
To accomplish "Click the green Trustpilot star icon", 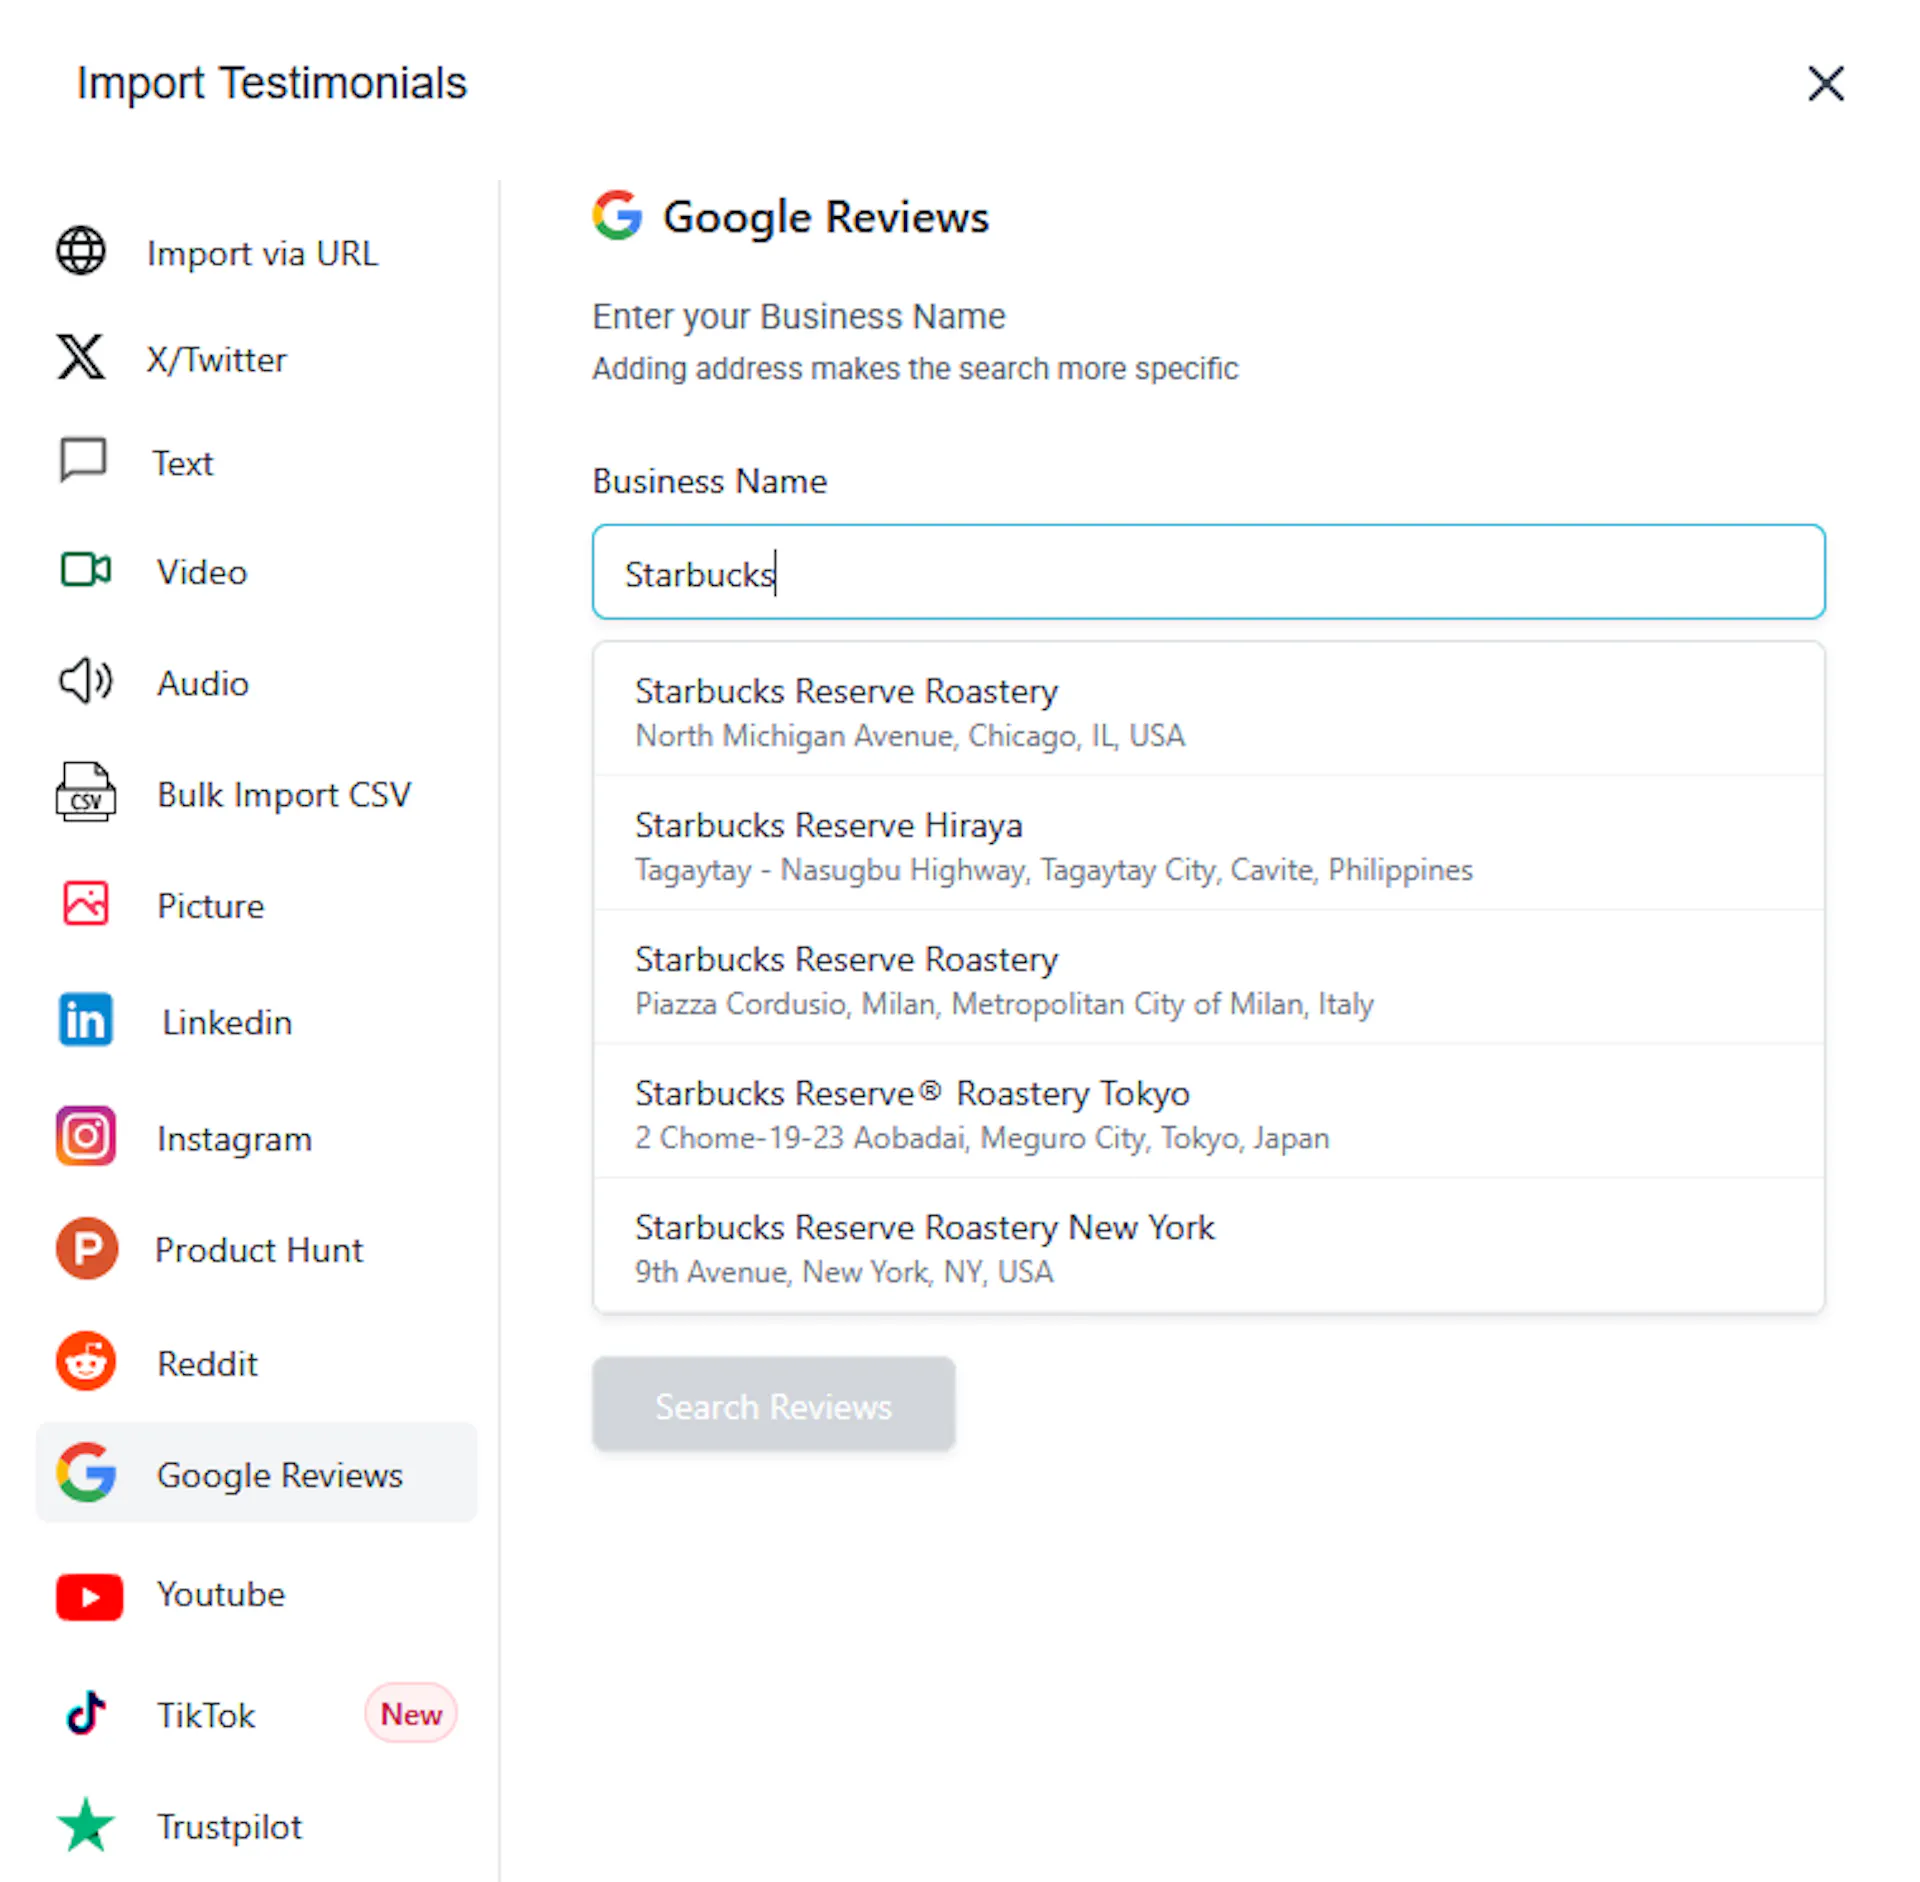I will (x=86, y=1825).
